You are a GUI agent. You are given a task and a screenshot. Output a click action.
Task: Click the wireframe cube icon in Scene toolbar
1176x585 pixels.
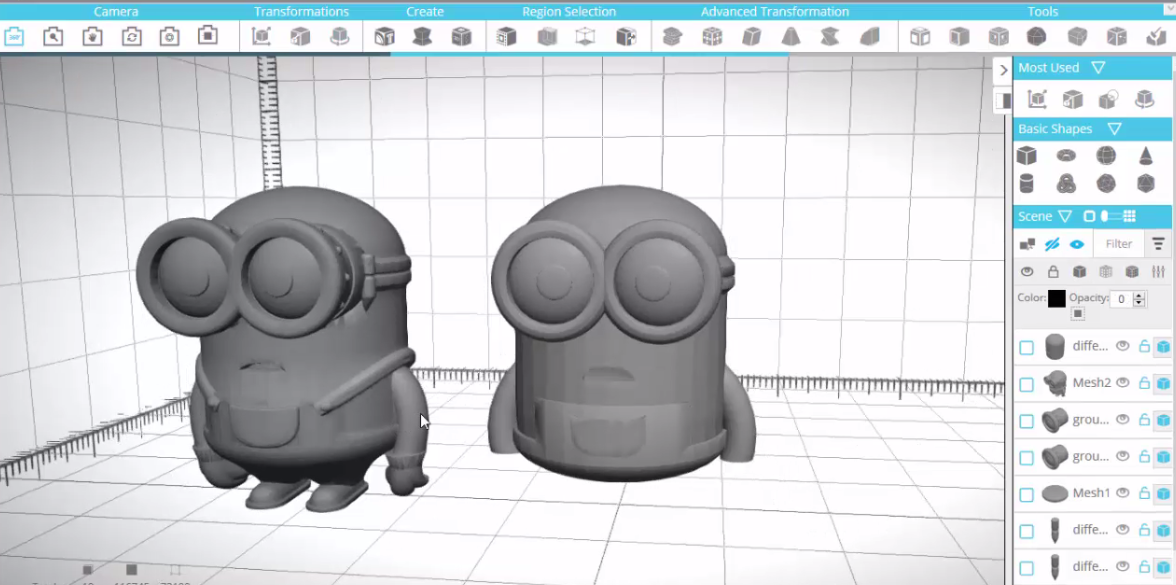tap(1106, 272)
